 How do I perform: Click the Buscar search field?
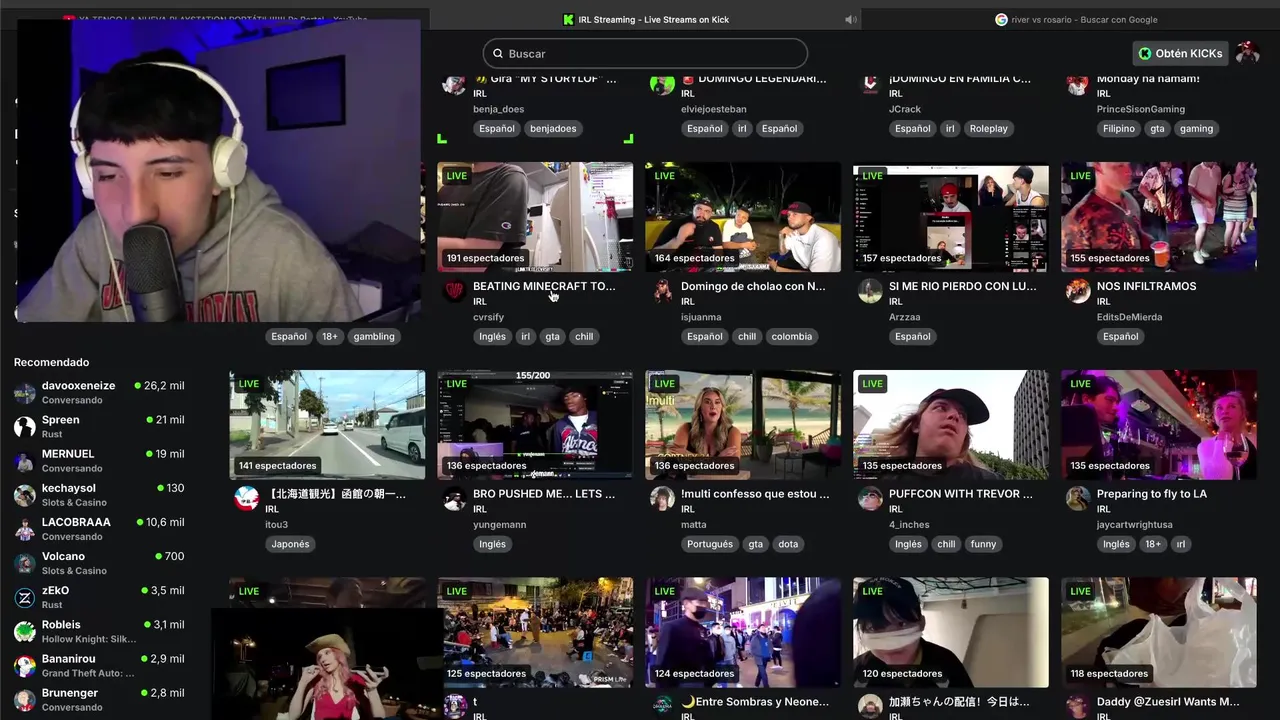click(x=645, y=53)
